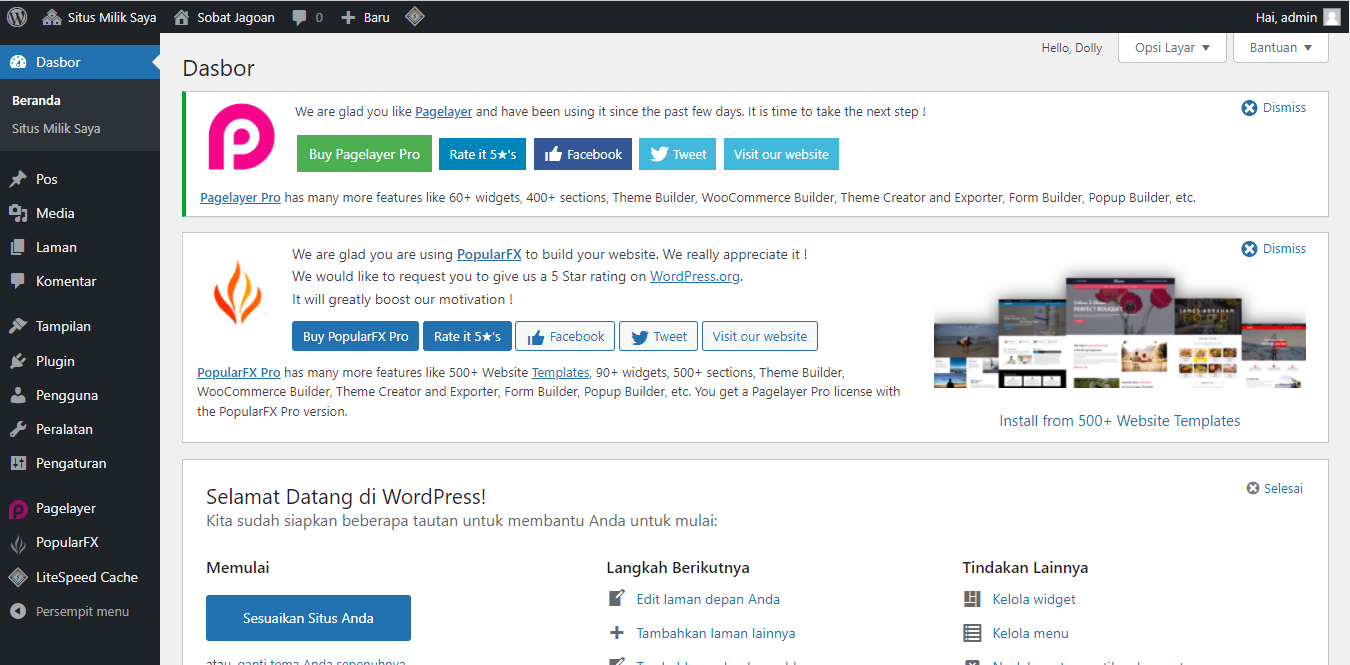Dismiss the PopularFX notice
Image resolution: width=1350 pixels, height=665 pixels.
(1274, 249)
